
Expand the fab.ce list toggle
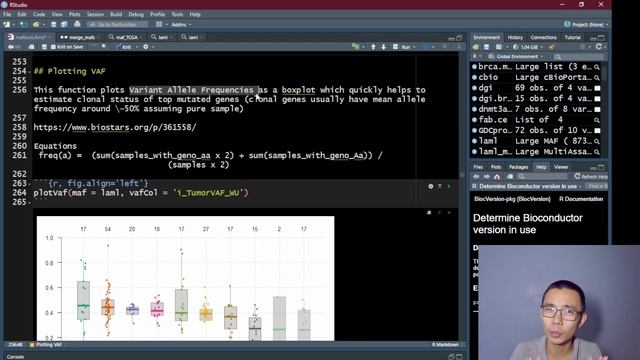474,120
